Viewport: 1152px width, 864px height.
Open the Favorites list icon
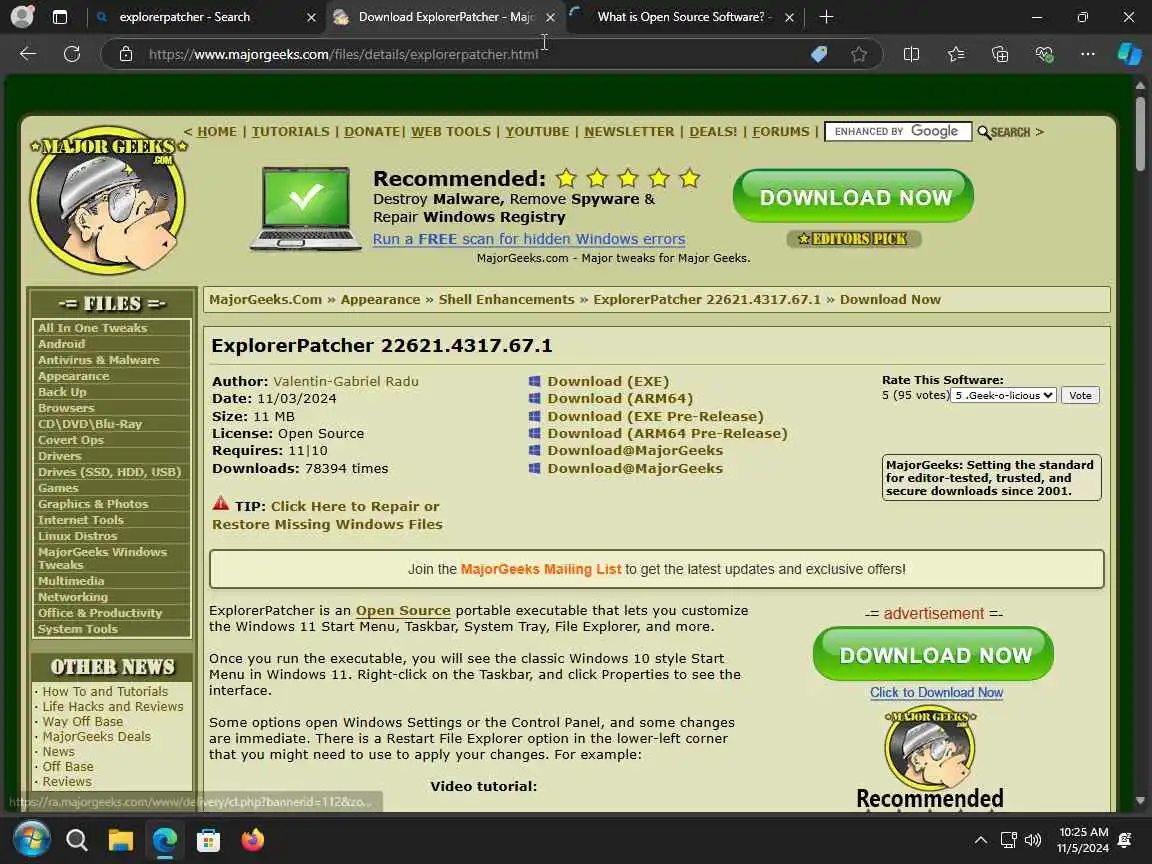pos(956,54)
